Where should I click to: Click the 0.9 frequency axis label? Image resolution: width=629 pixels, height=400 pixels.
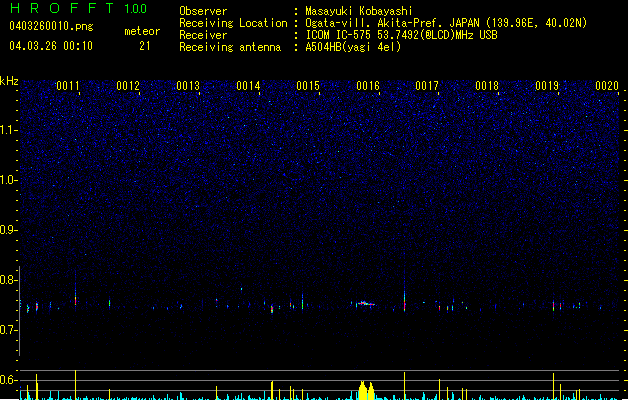pyautogui.click(x=9, y=230)
